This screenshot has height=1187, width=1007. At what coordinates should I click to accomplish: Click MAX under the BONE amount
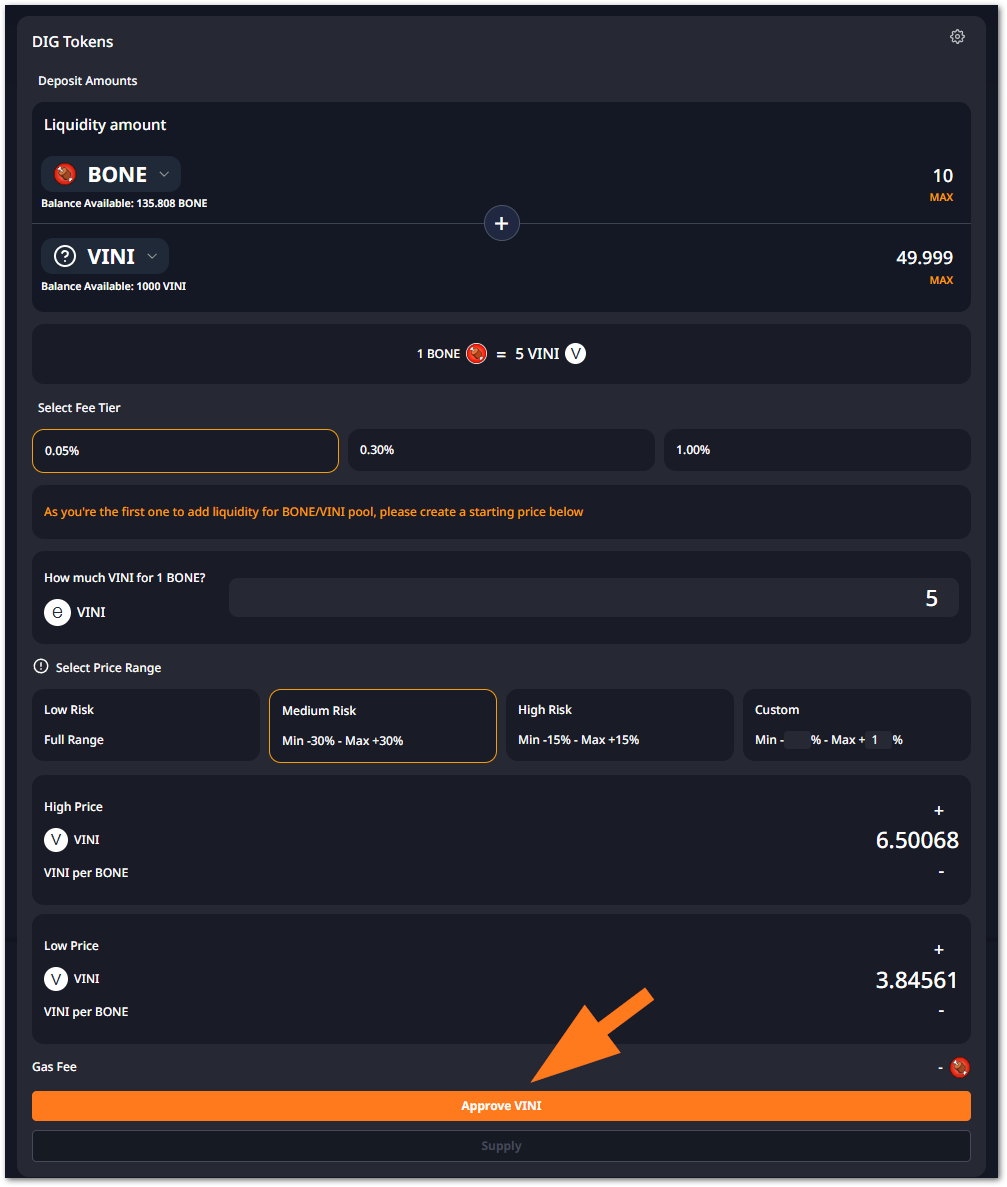tap(941, 198)
